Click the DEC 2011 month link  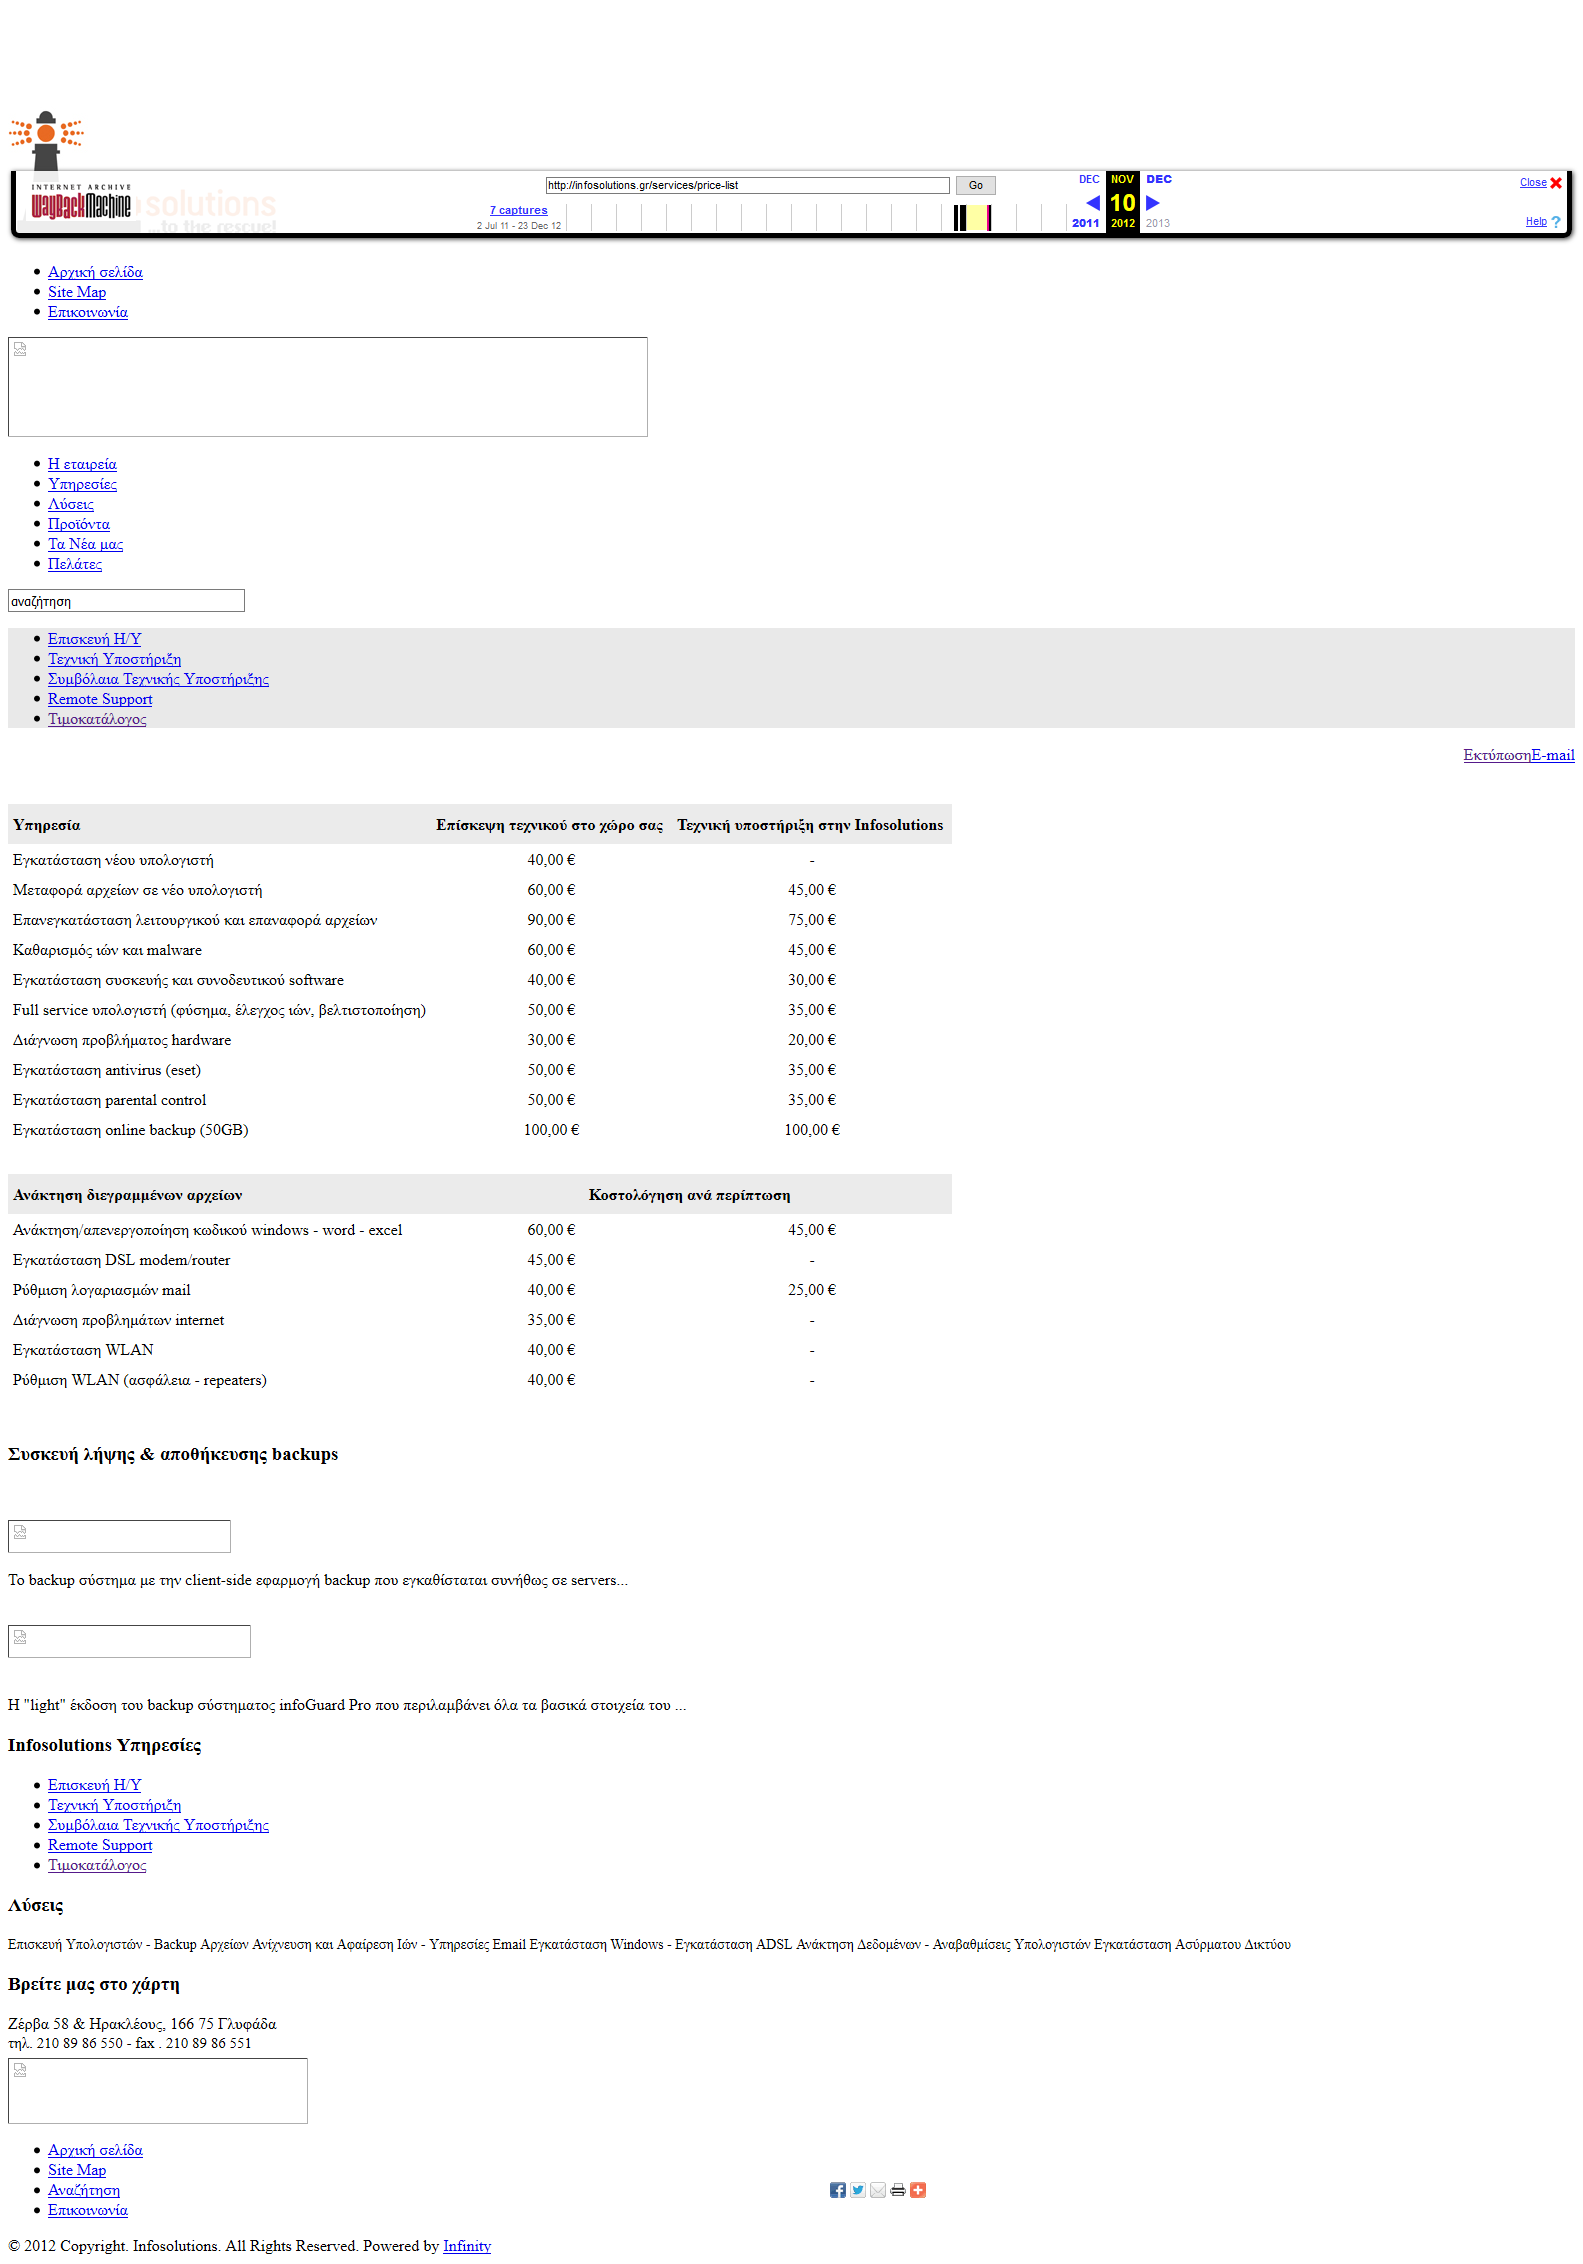pyautogui.click(x=1088, y=180)
